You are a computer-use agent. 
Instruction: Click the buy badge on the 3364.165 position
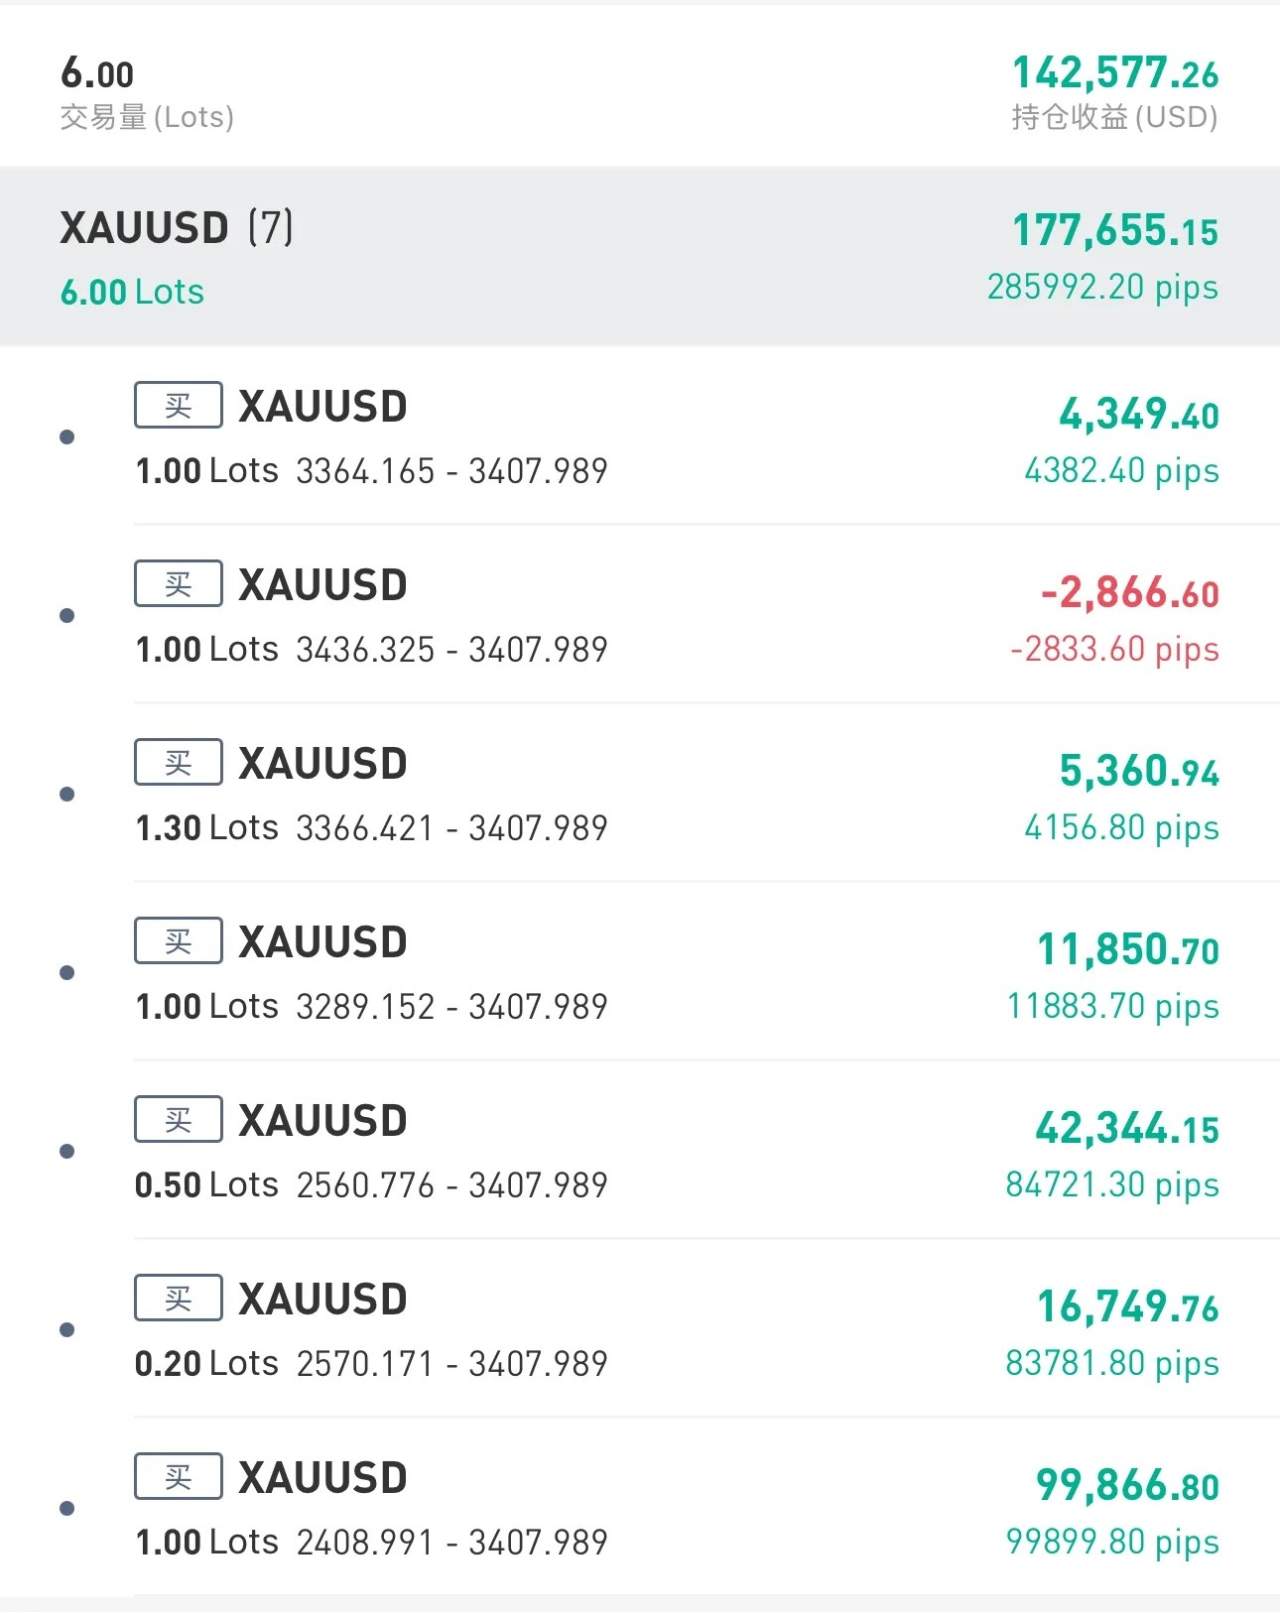click(178, 405)
